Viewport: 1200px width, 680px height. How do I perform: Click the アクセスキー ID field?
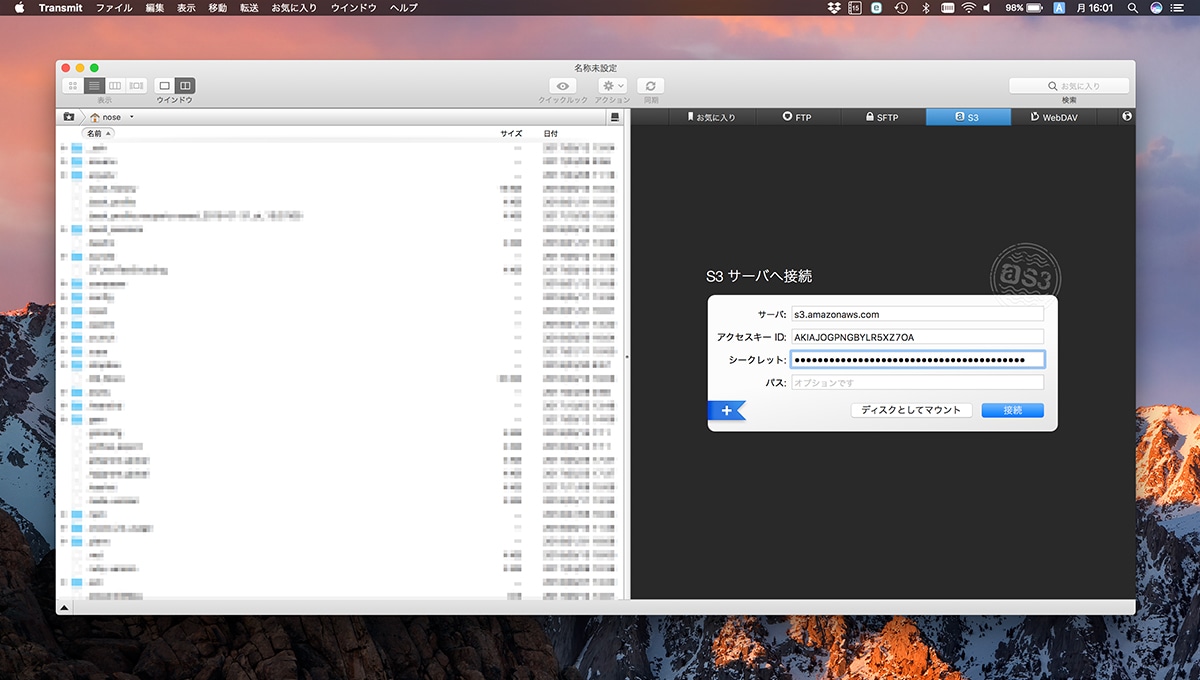coord(917,337)
